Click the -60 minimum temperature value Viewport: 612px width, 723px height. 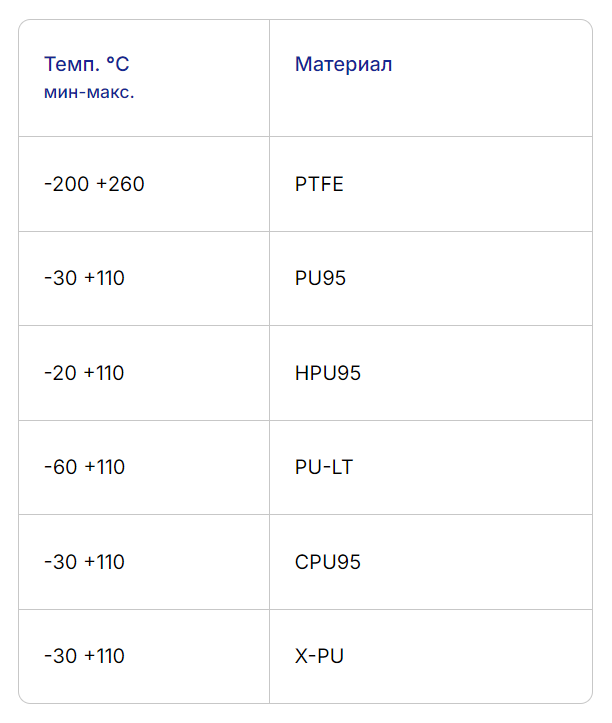click(x=61, y=467)
